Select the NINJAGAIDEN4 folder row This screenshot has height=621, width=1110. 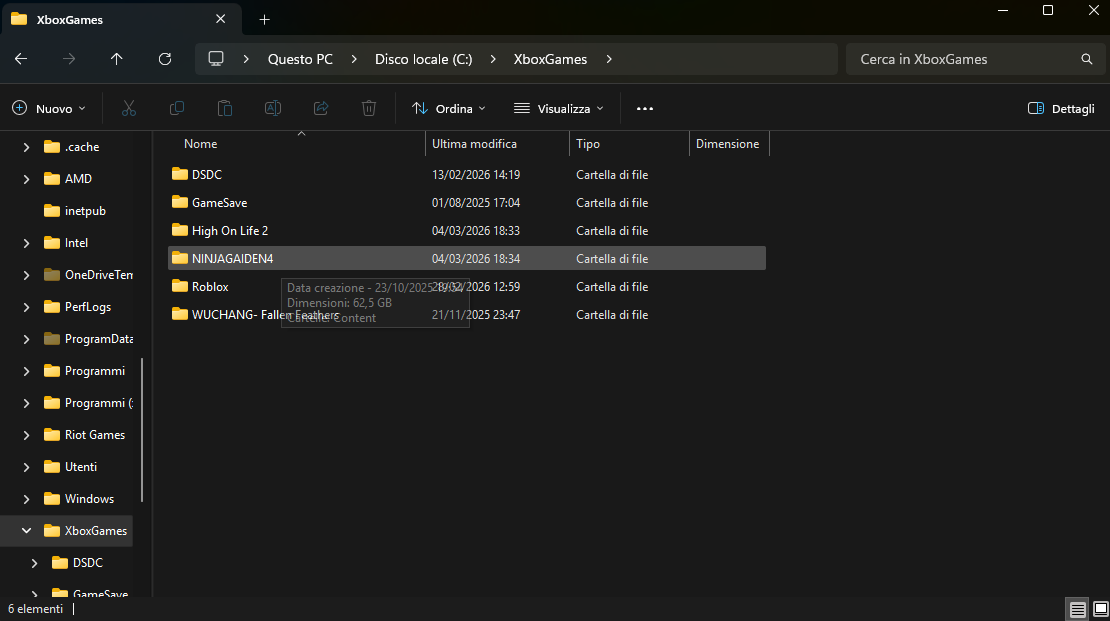(x=467, y=258)
